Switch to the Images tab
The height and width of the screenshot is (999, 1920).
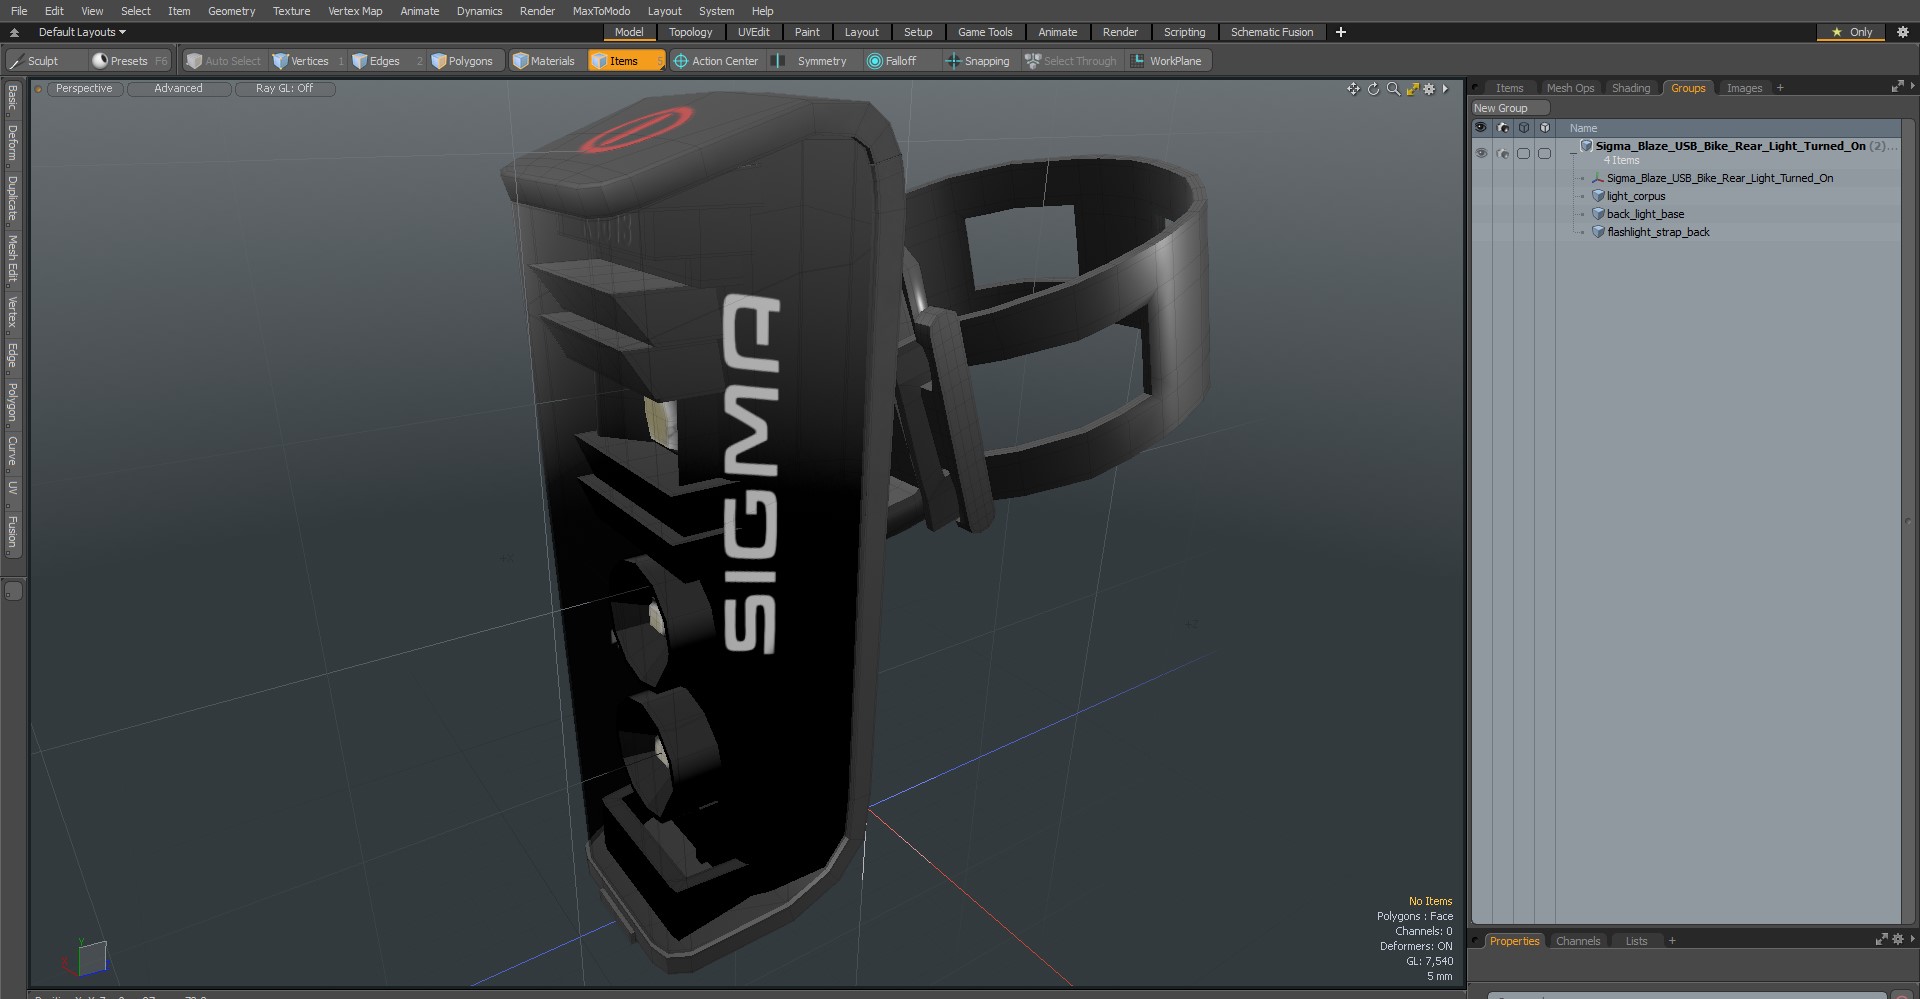point(1744,88)
